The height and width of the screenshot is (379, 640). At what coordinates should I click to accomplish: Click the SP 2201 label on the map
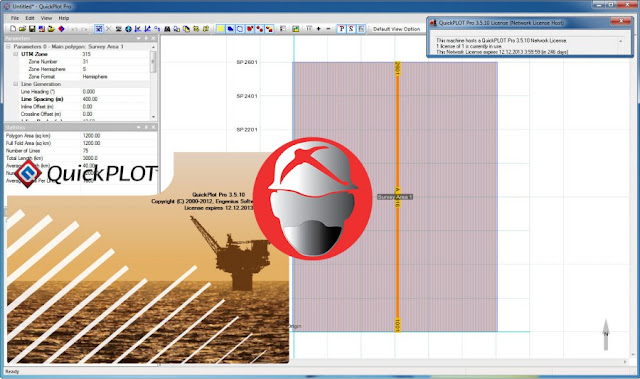[x=247, y=130]
